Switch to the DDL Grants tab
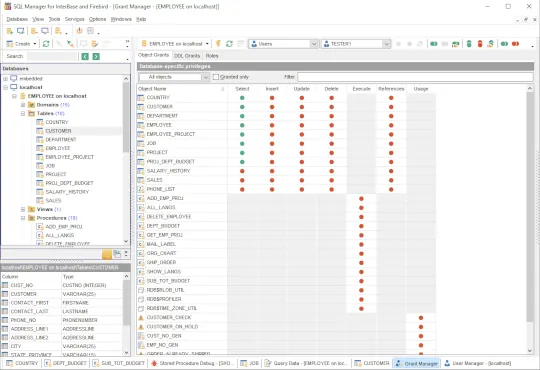This screenshot has width=540, height=370. tap(187, 55)
